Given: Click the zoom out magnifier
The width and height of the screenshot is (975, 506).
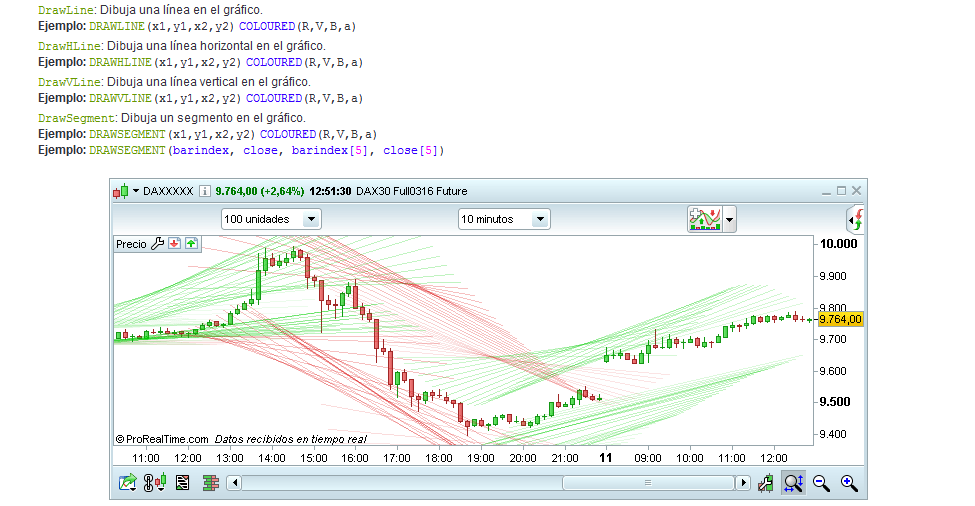Looking at the screenshot, I should (x=821, y=483).
